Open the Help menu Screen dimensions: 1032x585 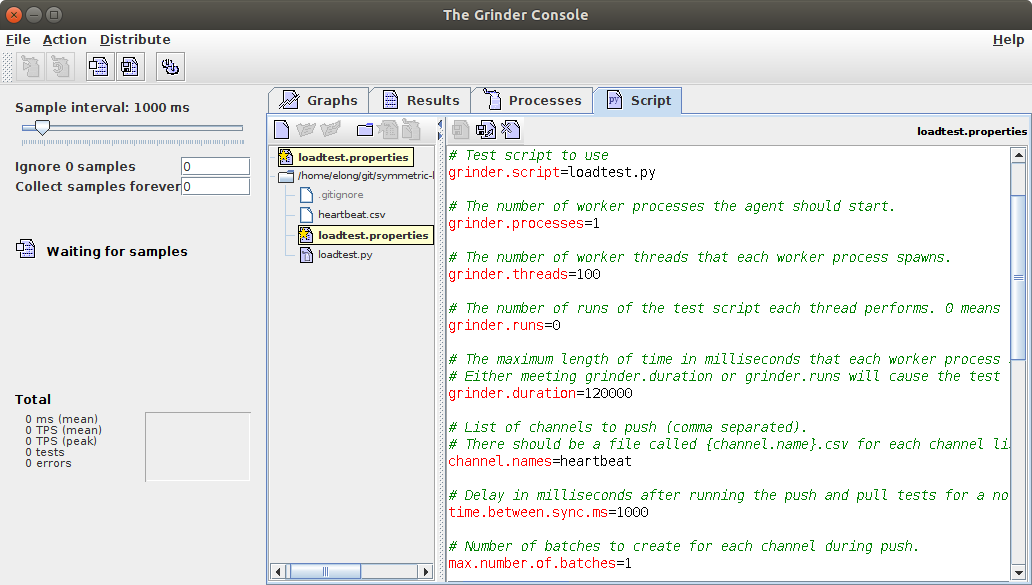1008,39
